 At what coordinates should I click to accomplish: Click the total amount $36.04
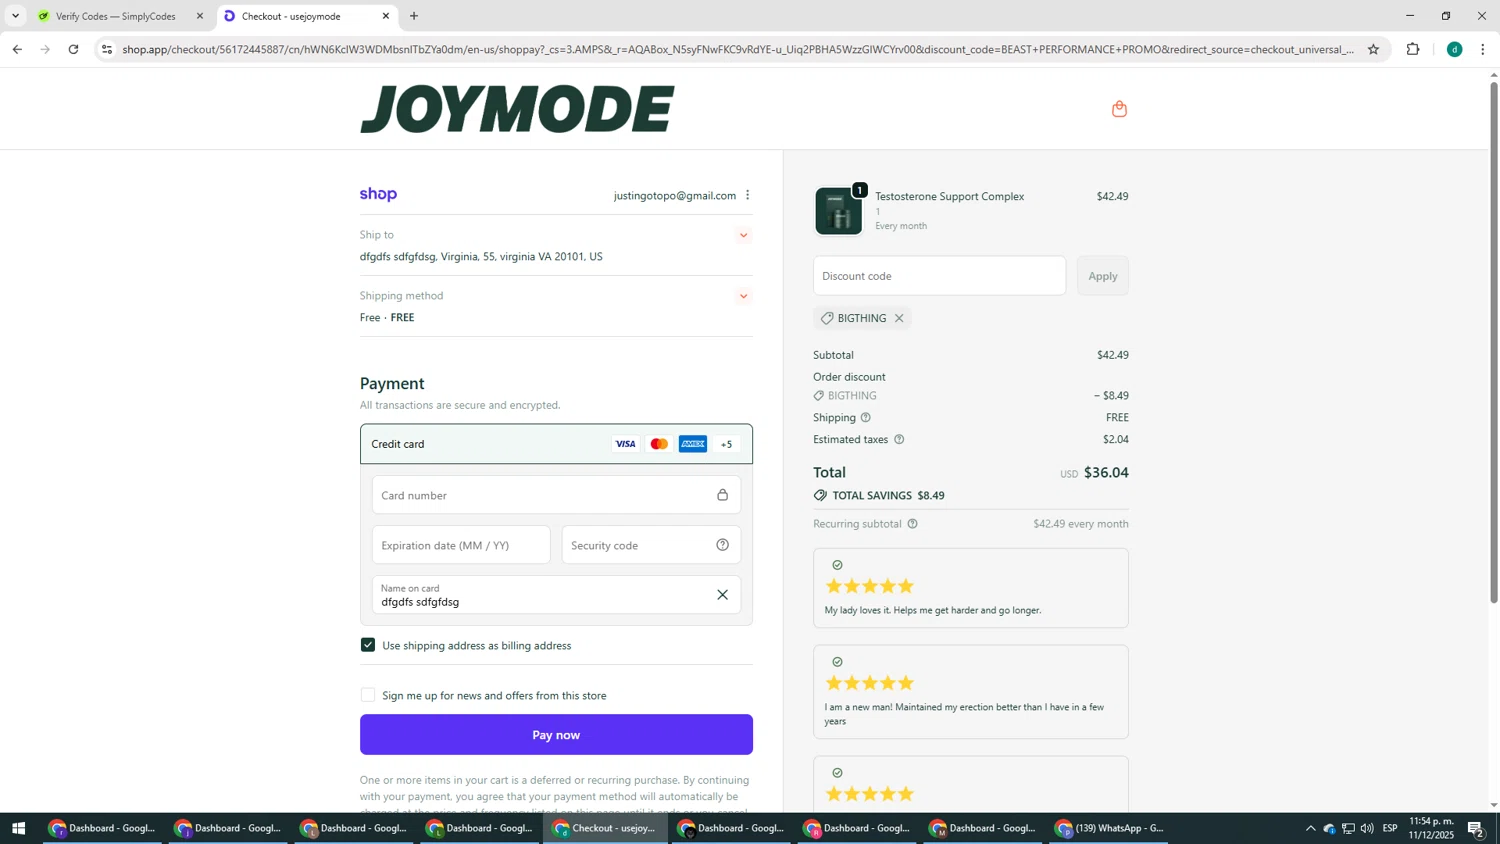[x=1106, y=473]
